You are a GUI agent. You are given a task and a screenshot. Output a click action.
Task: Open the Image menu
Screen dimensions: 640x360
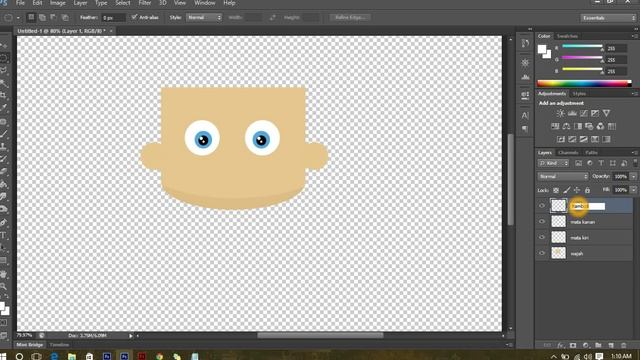[x=58, y=3]
